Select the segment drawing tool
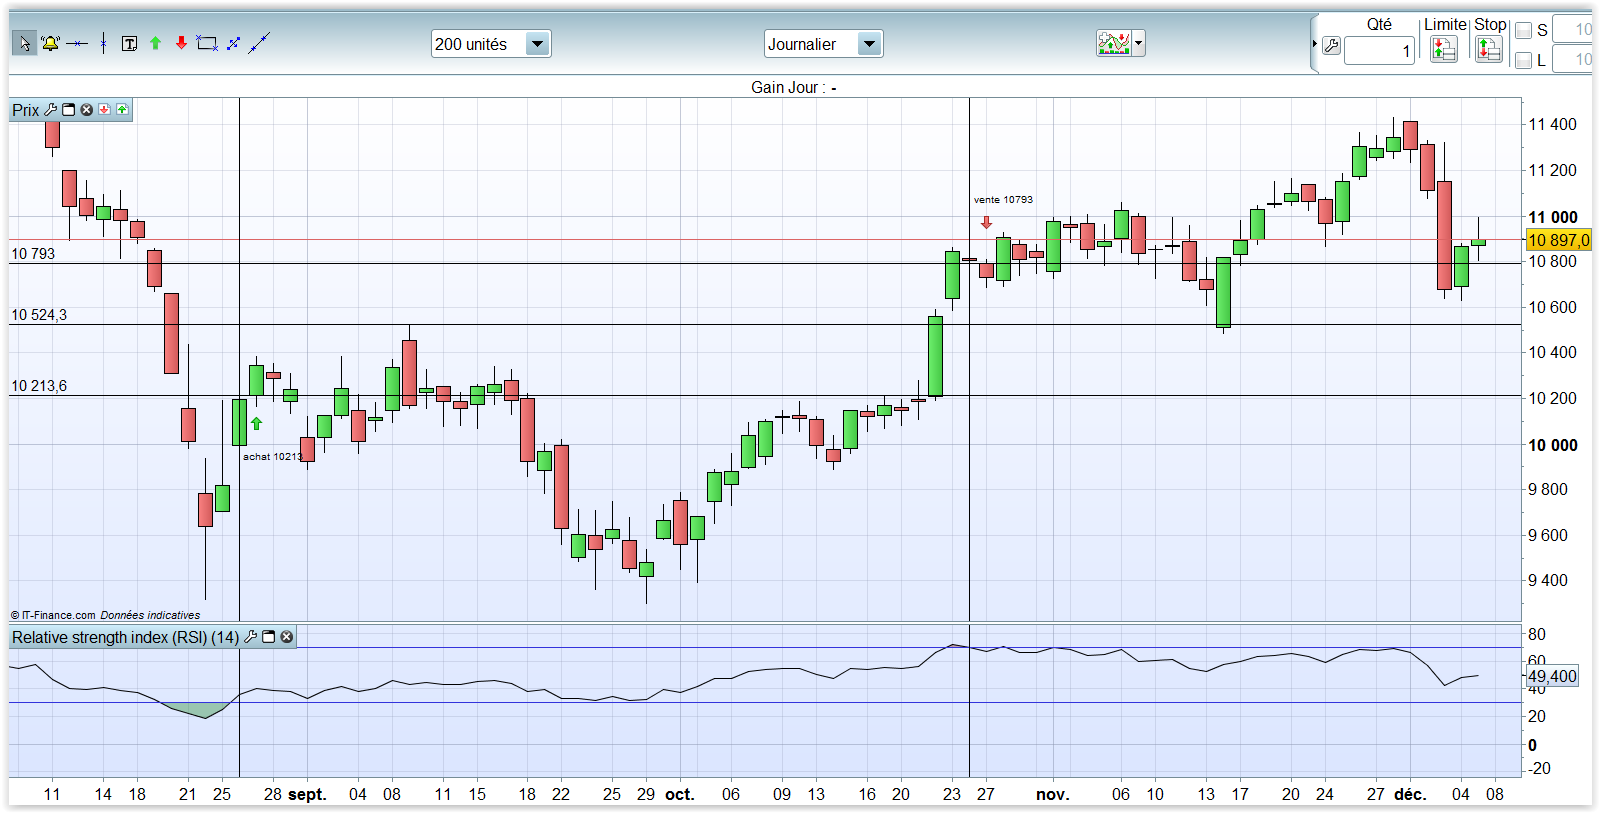 pos(233,43)
